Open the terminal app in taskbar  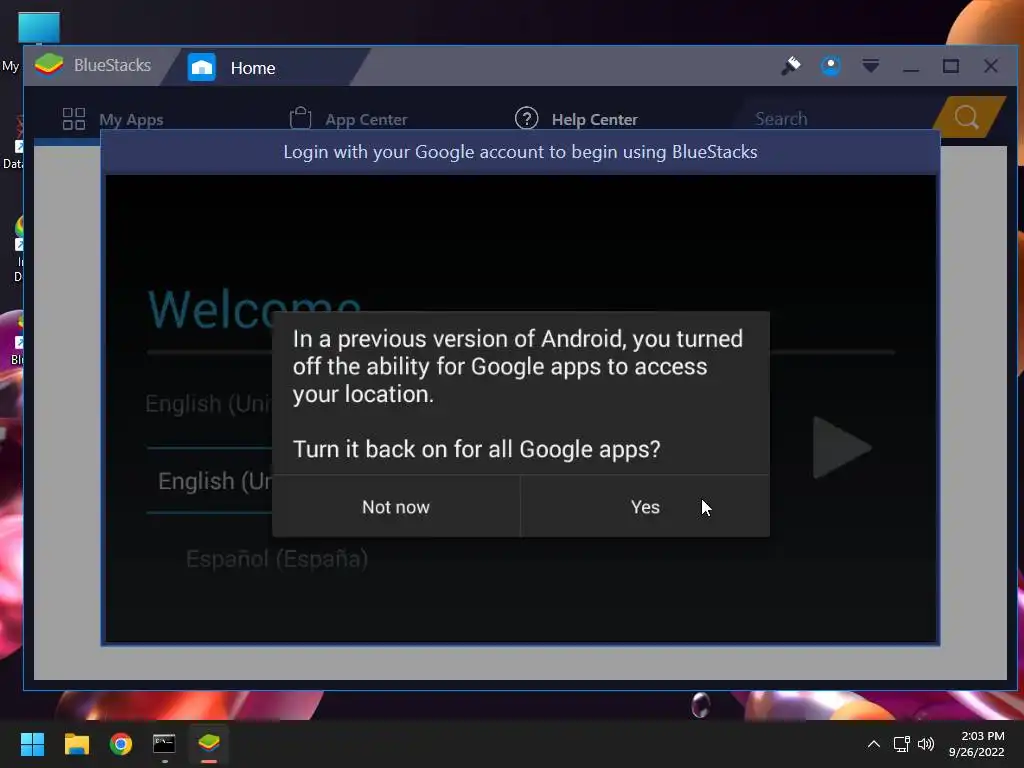[164, 744]
